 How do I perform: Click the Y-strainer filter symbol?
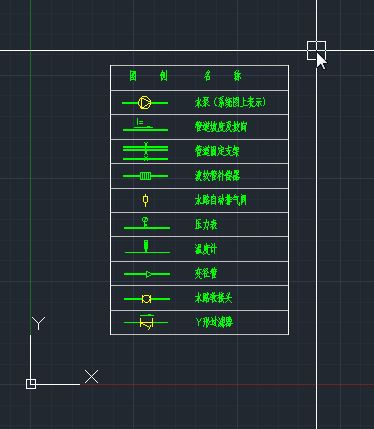(x=147, y=322)
